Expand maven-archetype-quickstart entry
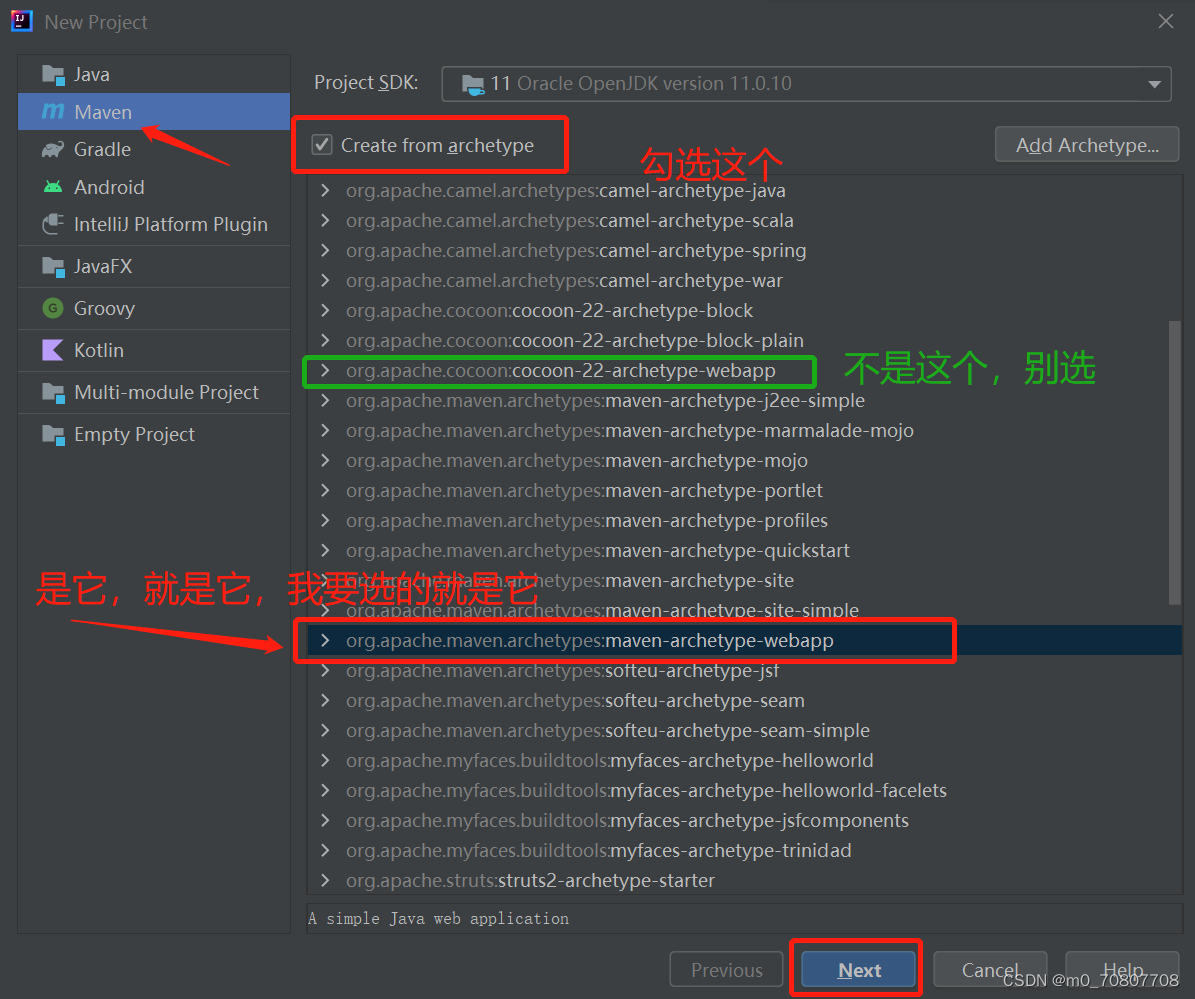The height and width of the screenshot is (999, 1195). click(x=325, y=550)
